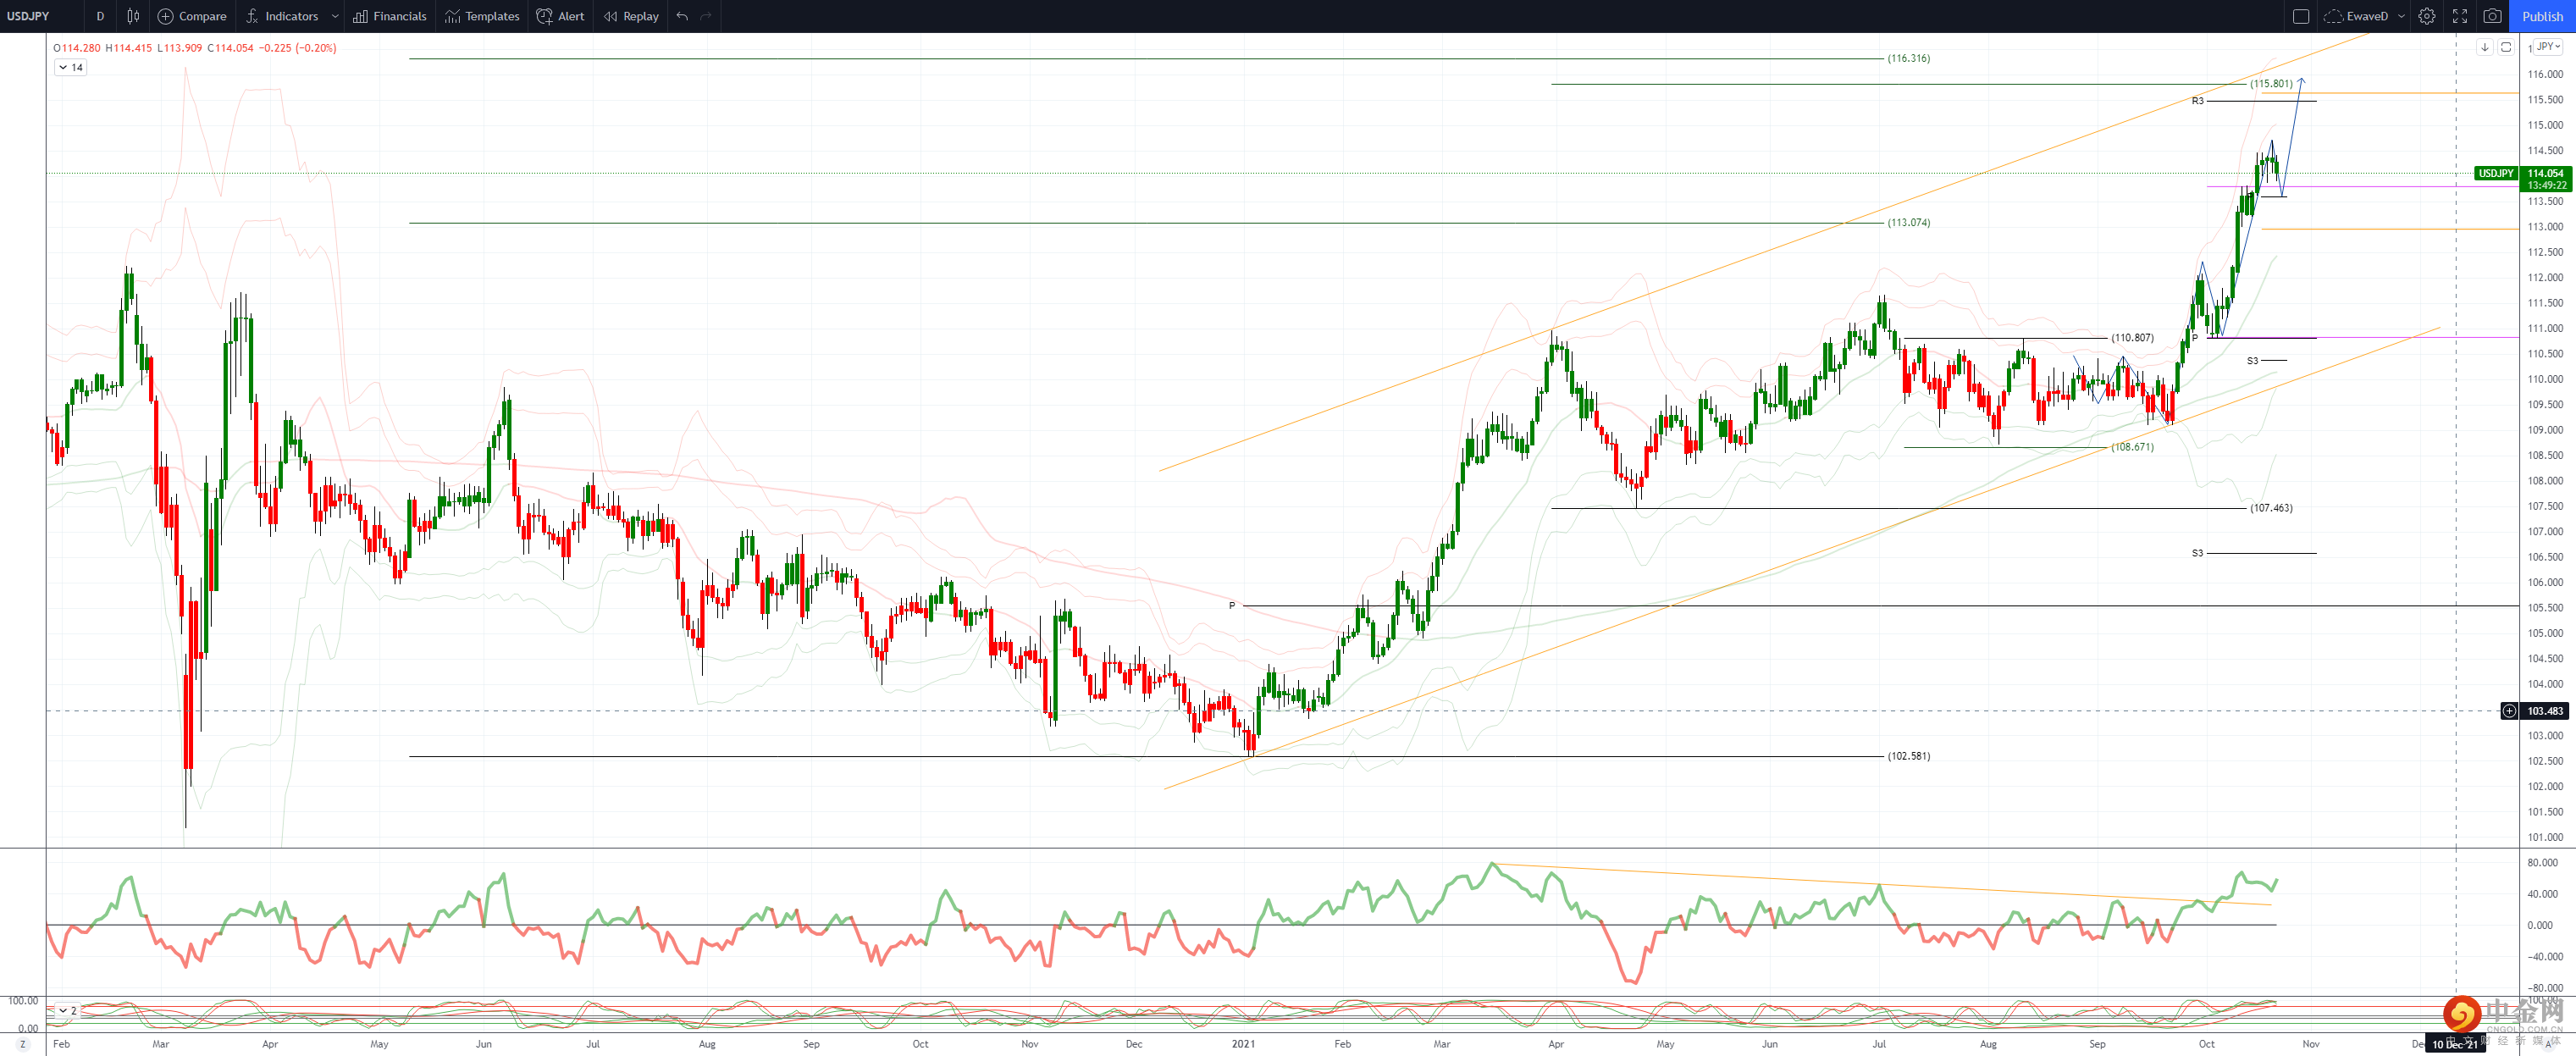2576x1056 pixels.
Task: Create an Alert
Action: [560, 16]
